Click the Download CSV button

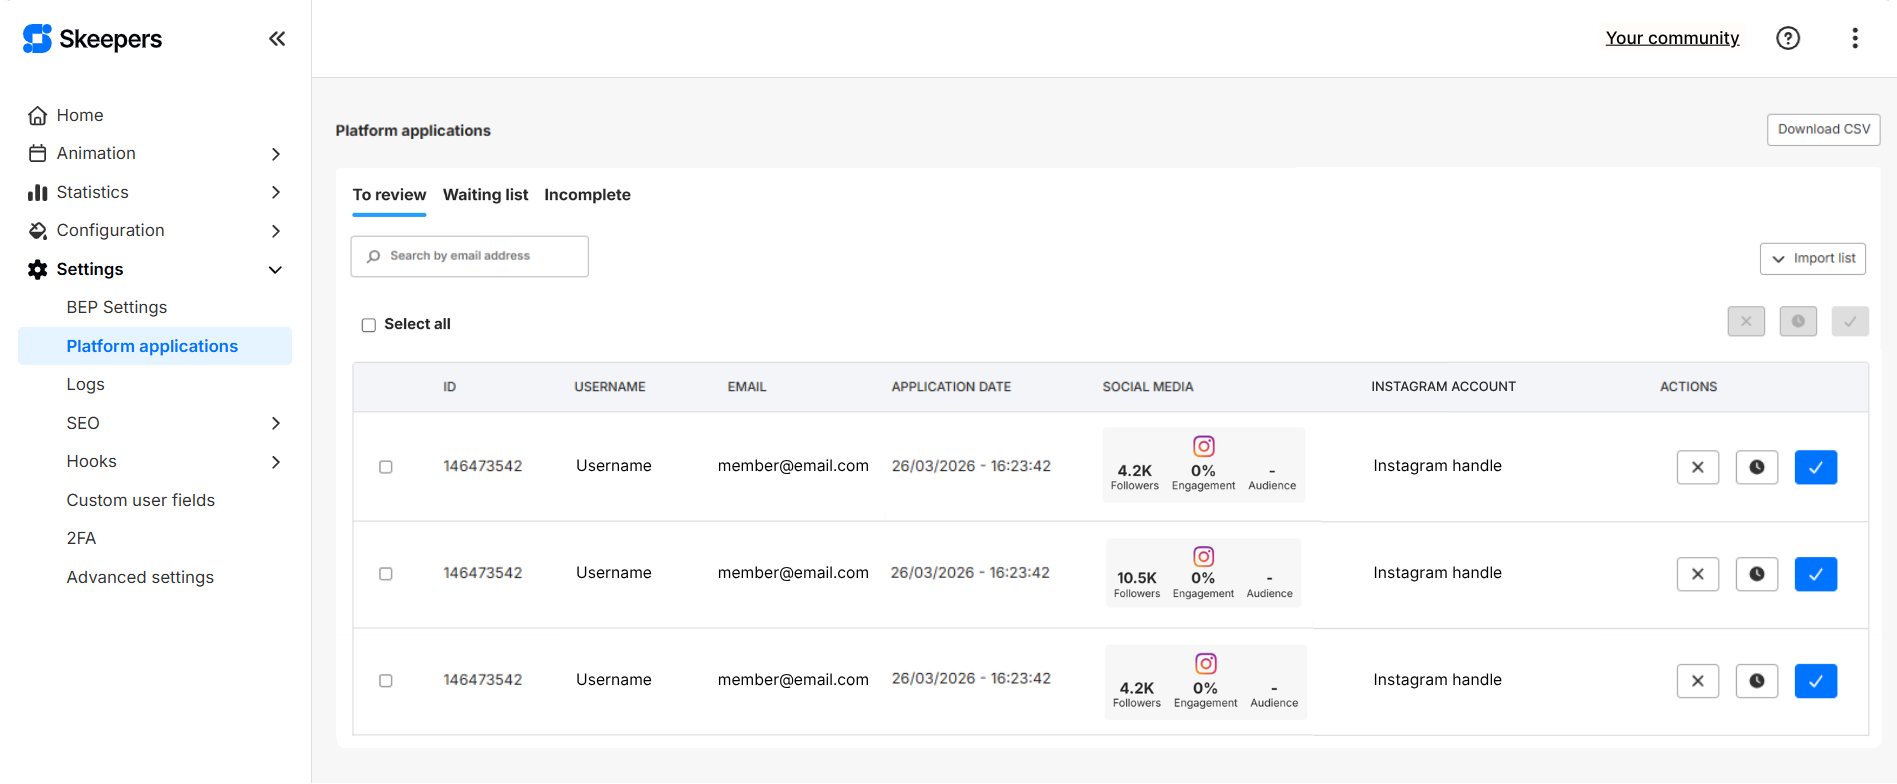point(1823,130)
